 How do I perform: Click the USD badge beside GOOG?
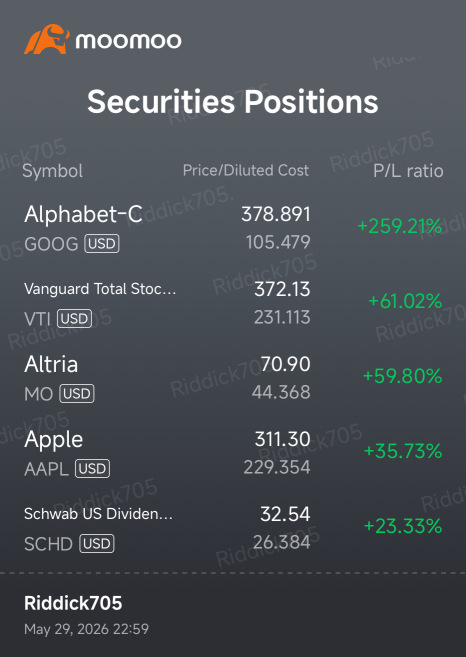(102, 244)
